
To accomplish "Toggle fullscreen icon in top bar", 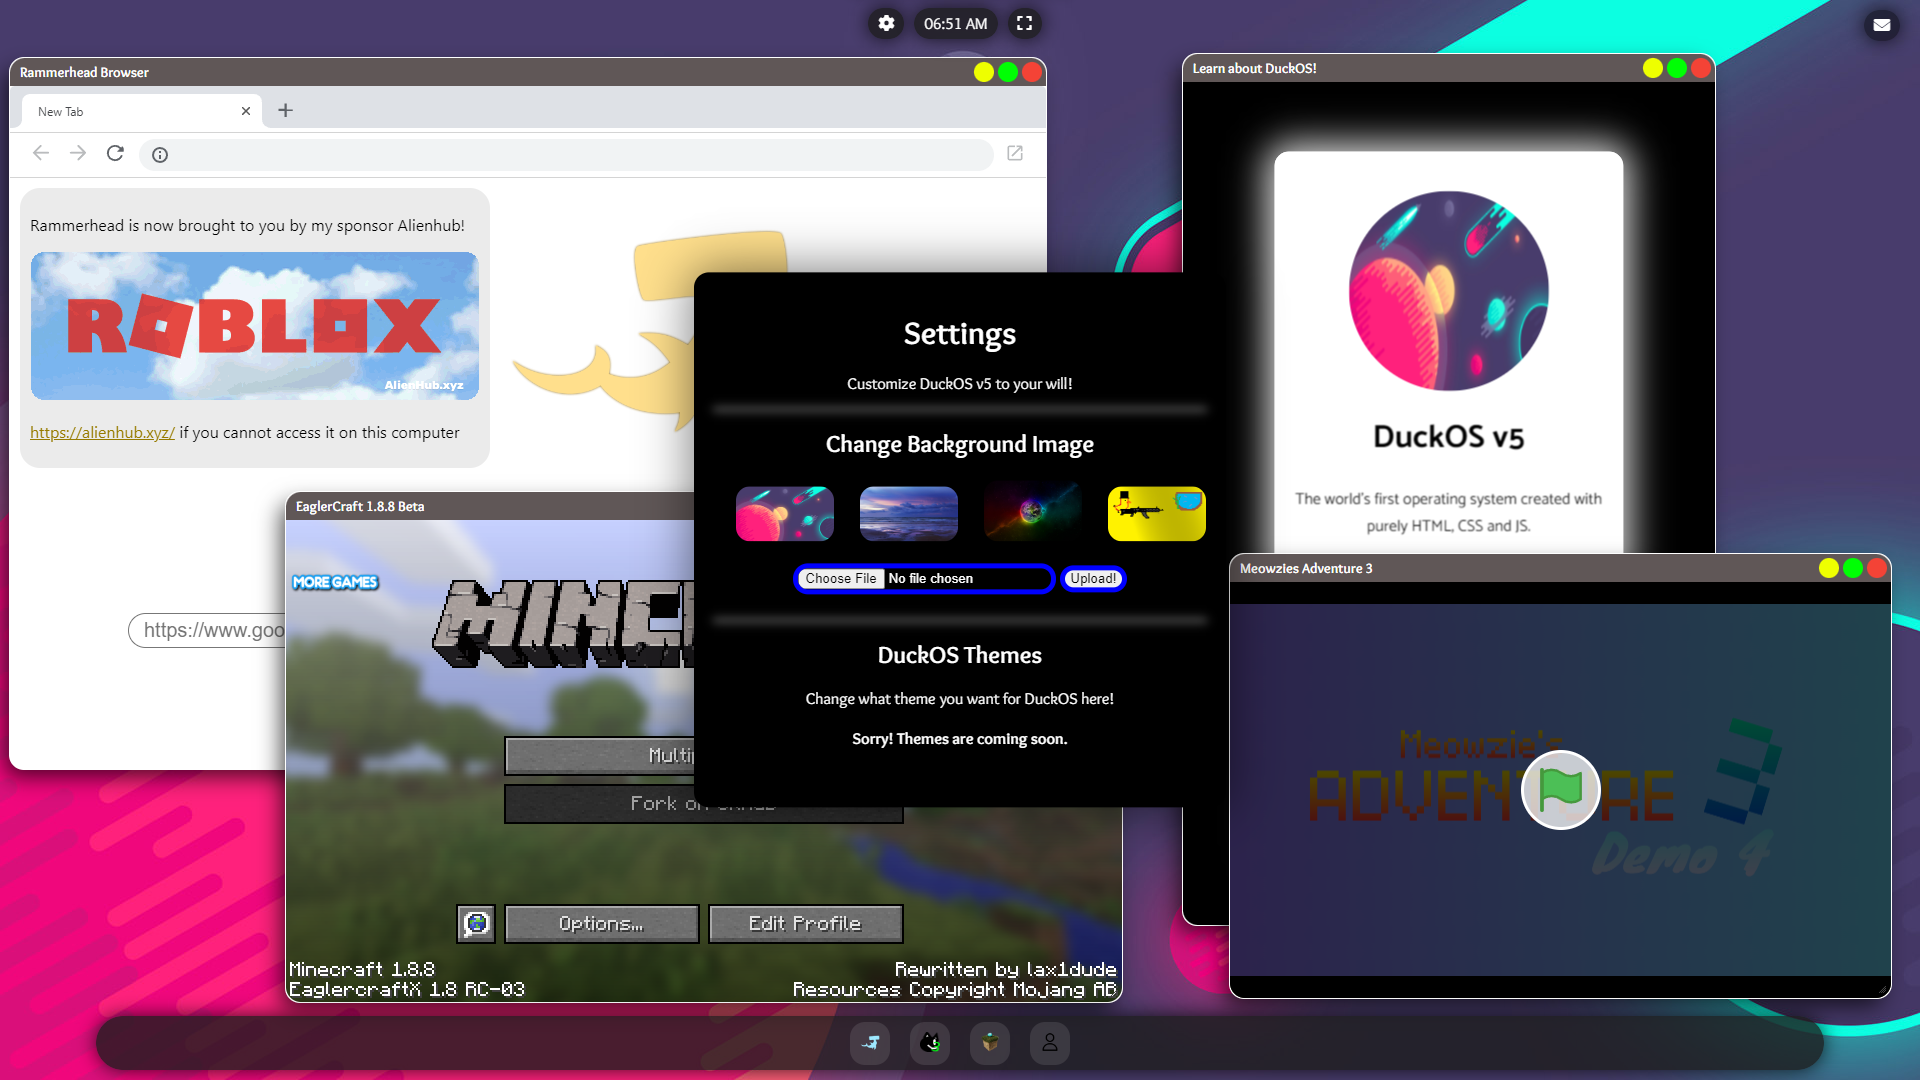I will tap(1024, 23).
